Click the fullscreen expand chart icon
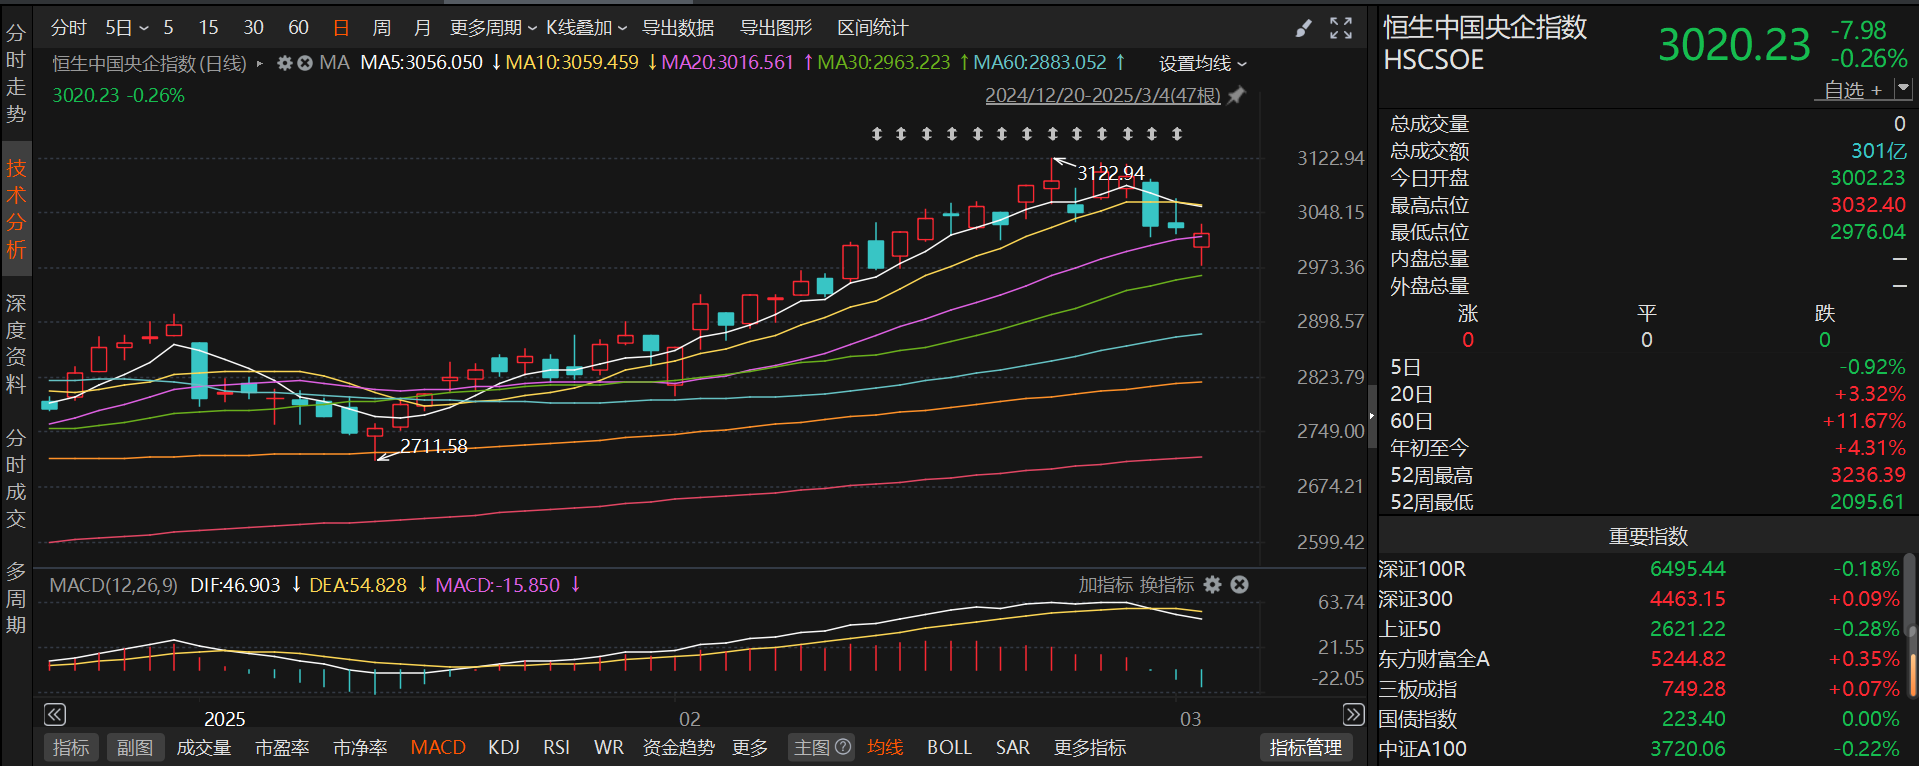 [1341, 28]
